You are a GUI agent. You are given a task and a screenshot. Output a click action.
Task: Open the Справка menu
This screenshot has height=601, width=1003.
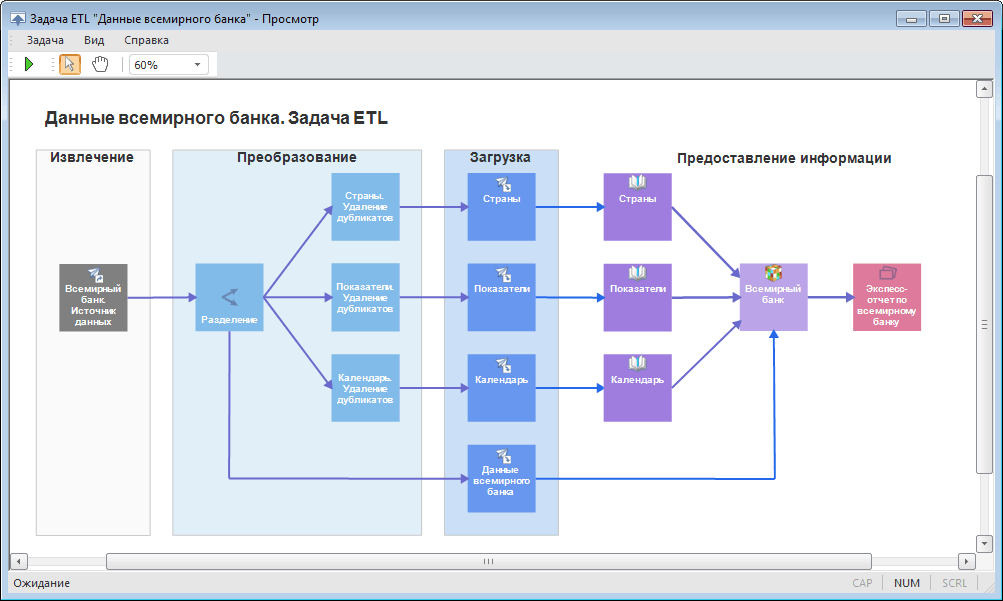click(146, 40)
